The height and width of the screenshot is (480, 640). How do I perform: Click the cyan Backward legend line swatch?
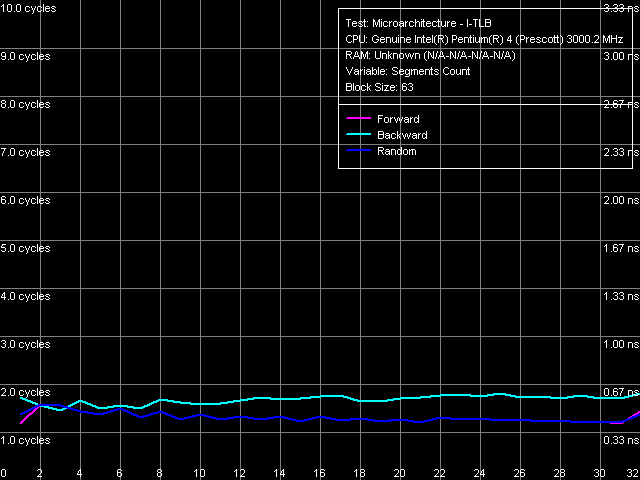click(357, 136)
